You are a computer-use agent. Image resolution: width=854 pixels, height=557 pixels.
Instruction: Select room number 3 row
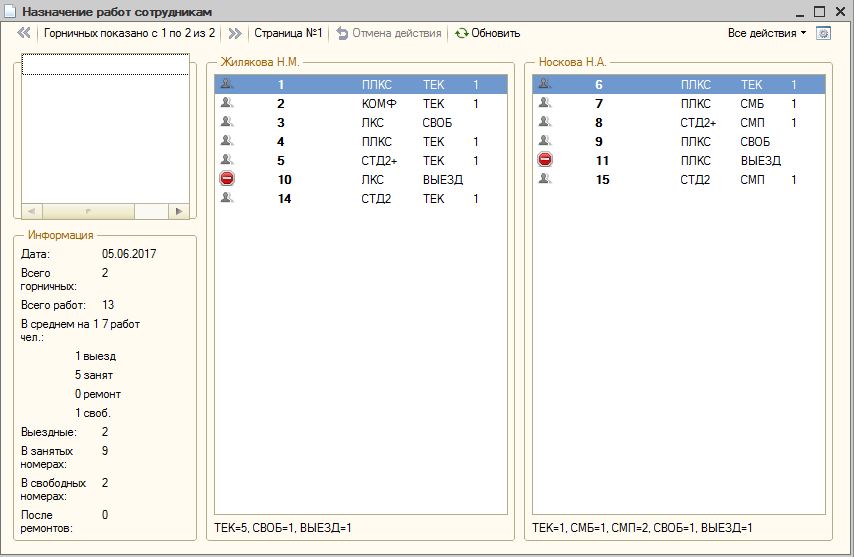[x=361, y=123]
